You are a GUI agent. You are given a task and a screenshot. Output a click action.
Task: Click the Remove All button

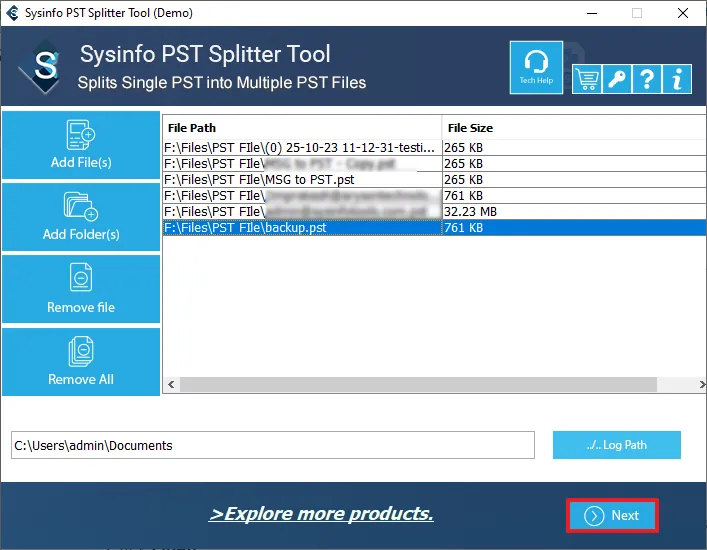(x=81, y=362)
